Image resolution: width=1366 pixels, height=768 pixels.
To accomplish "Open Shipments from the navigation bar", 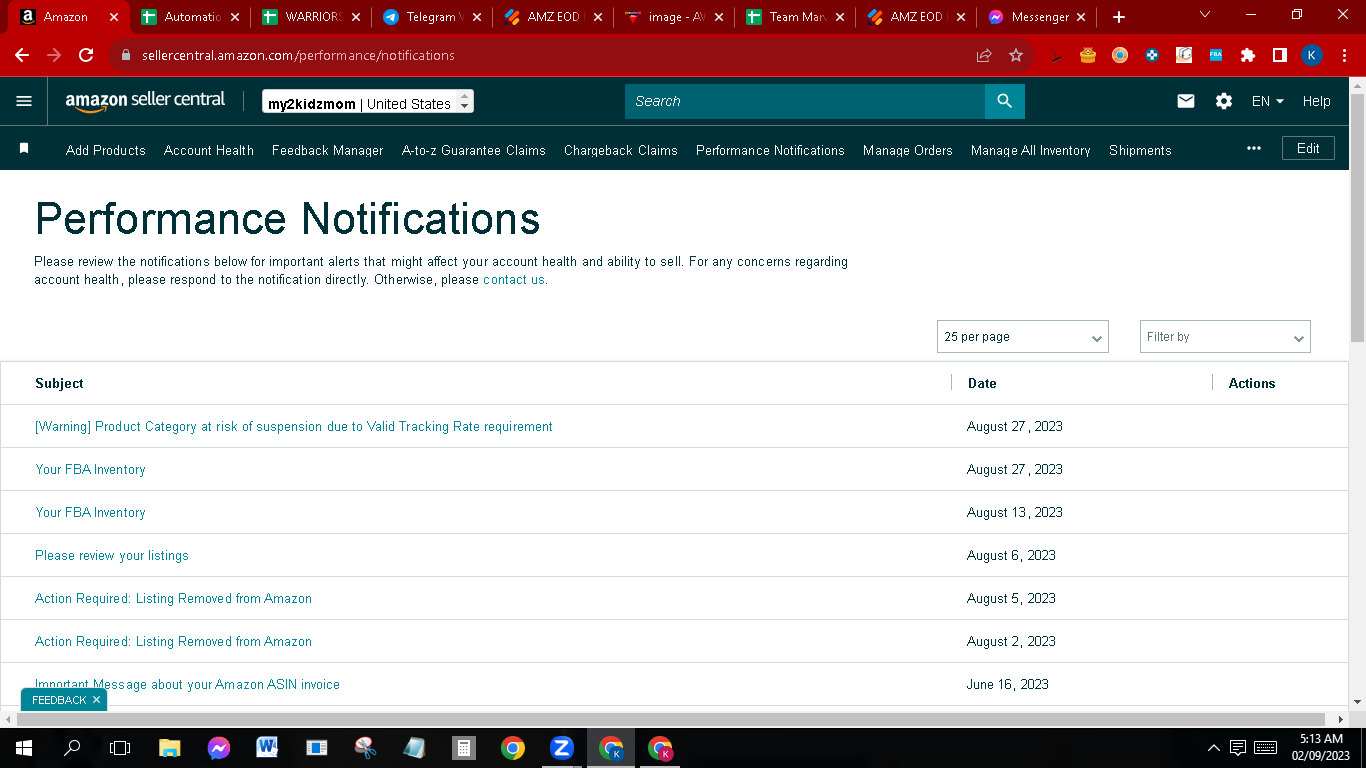I will [1140, 150].
